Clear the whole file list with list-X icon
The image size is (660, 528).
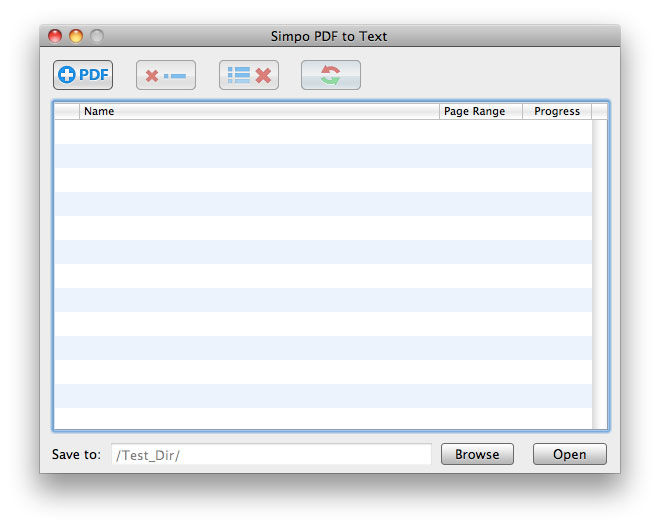(x=249, y=75)
